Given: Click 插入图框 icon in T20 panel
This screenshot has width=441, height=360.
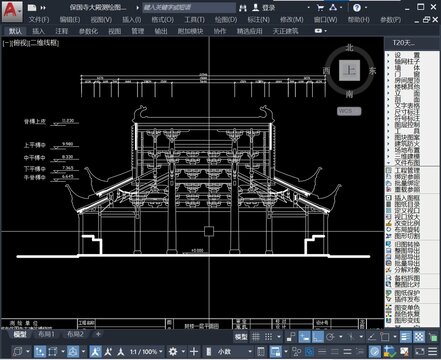Looking at the screenshot, I should [389, 198].
